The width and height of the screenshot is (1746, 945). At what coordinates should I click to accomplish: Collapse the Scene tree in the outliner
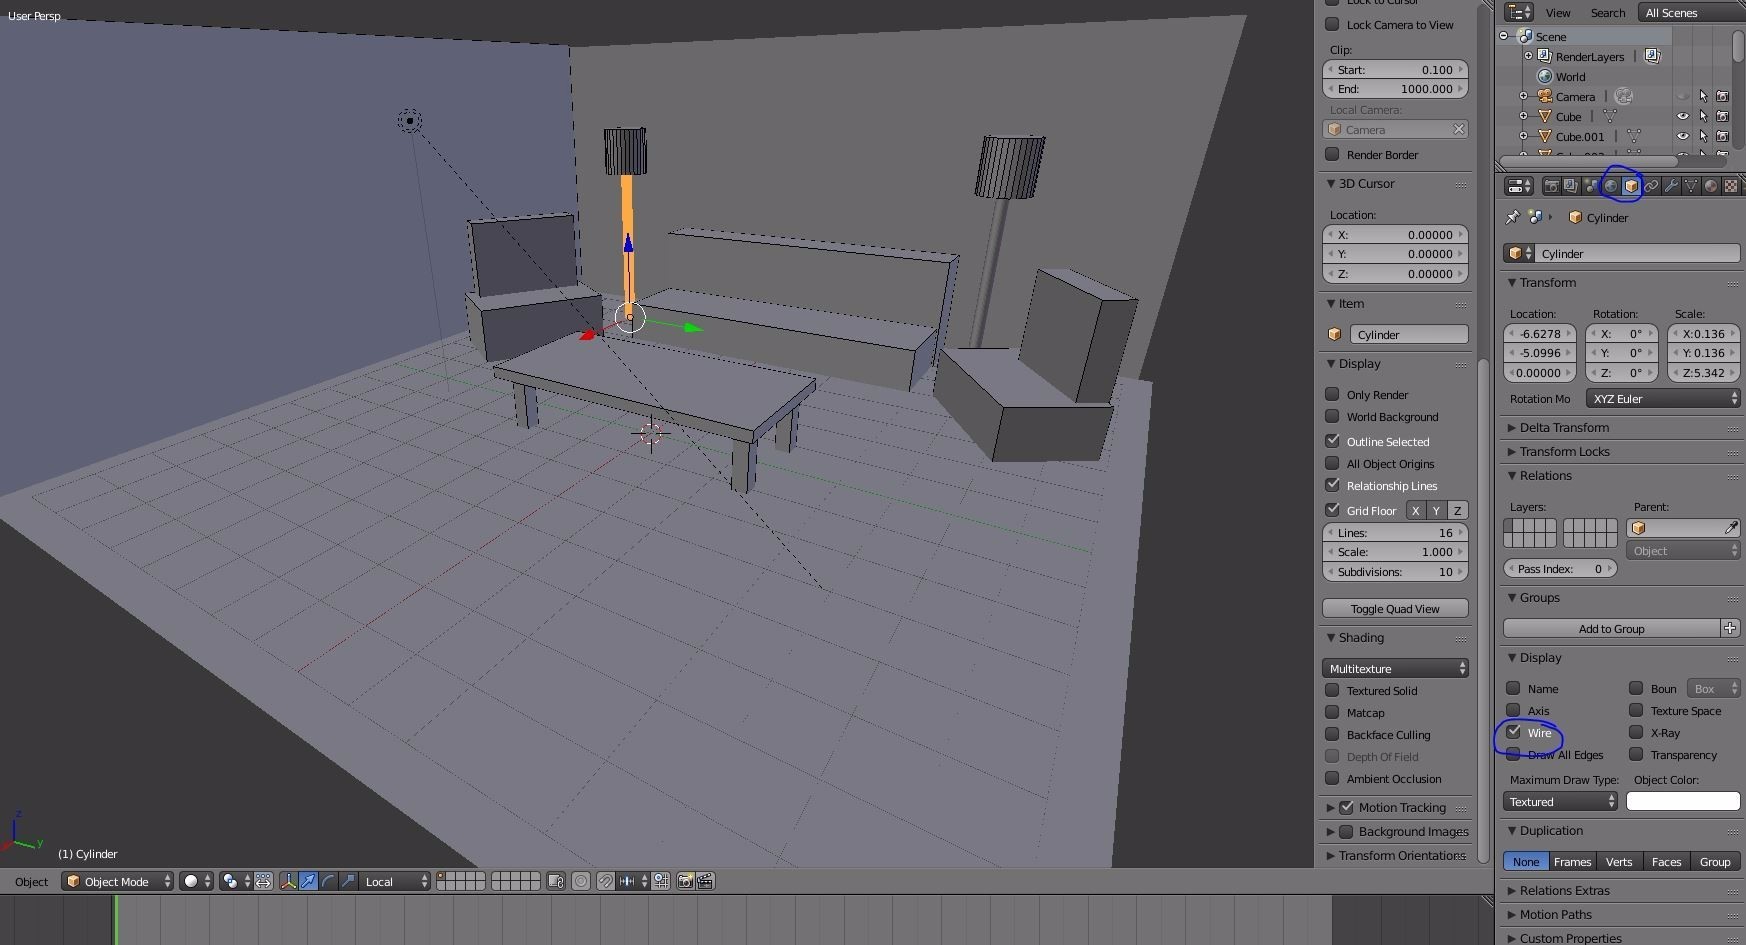[x=1504, y=36]
